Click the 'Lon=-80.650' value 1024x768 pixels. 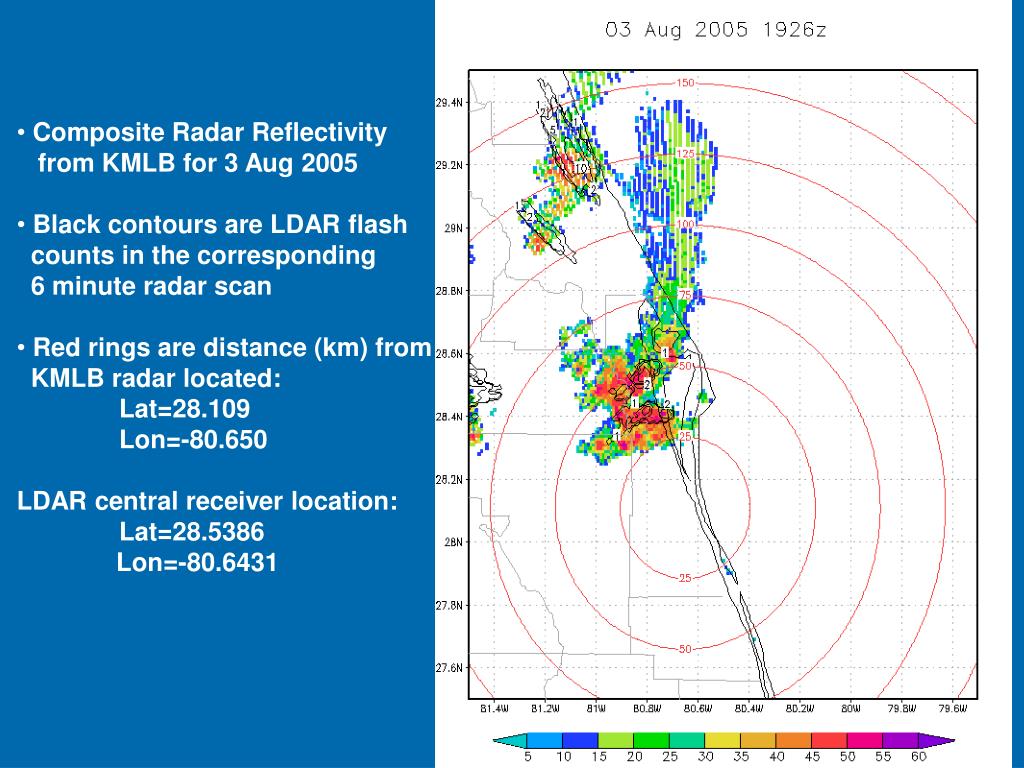click(x=193, y=440)
